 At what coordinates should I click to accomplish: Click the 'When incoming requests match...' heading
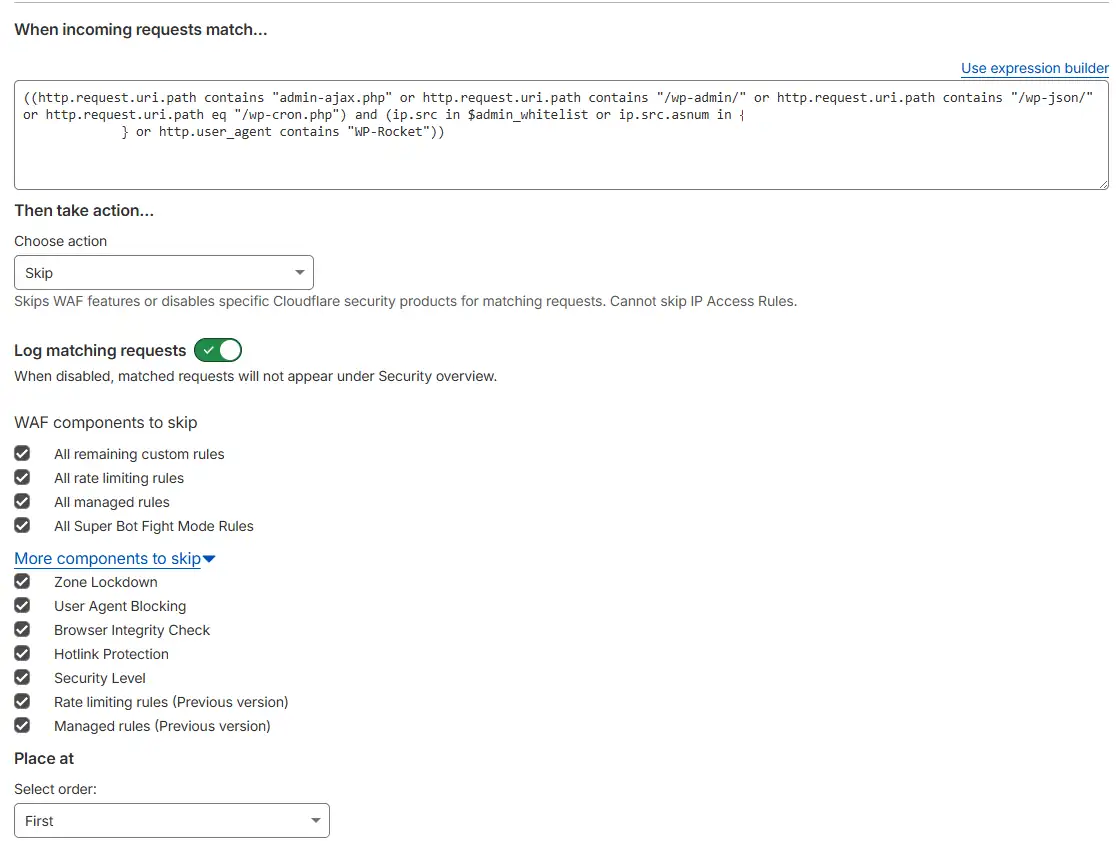[141, 30]
